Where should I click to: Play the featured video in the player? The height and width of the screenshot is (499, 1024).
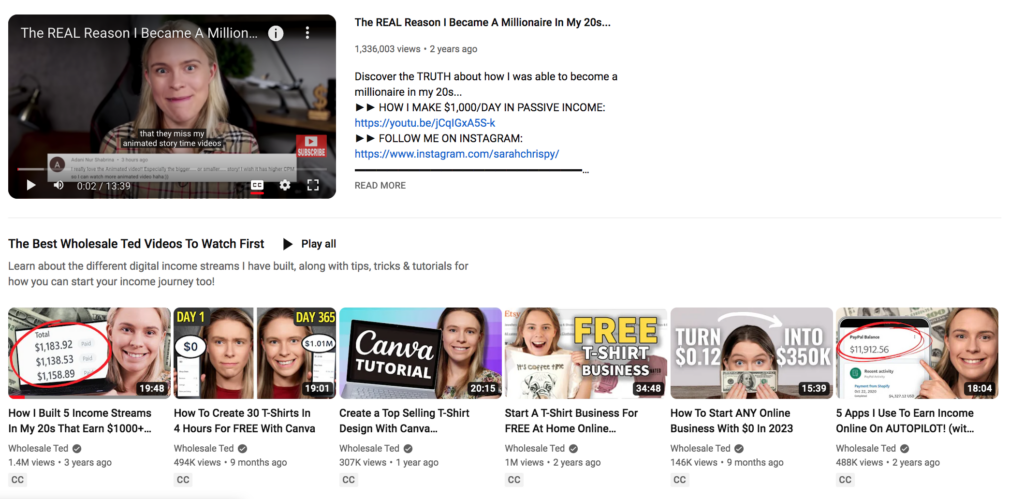pyautogui.click(x=30, y=185)
